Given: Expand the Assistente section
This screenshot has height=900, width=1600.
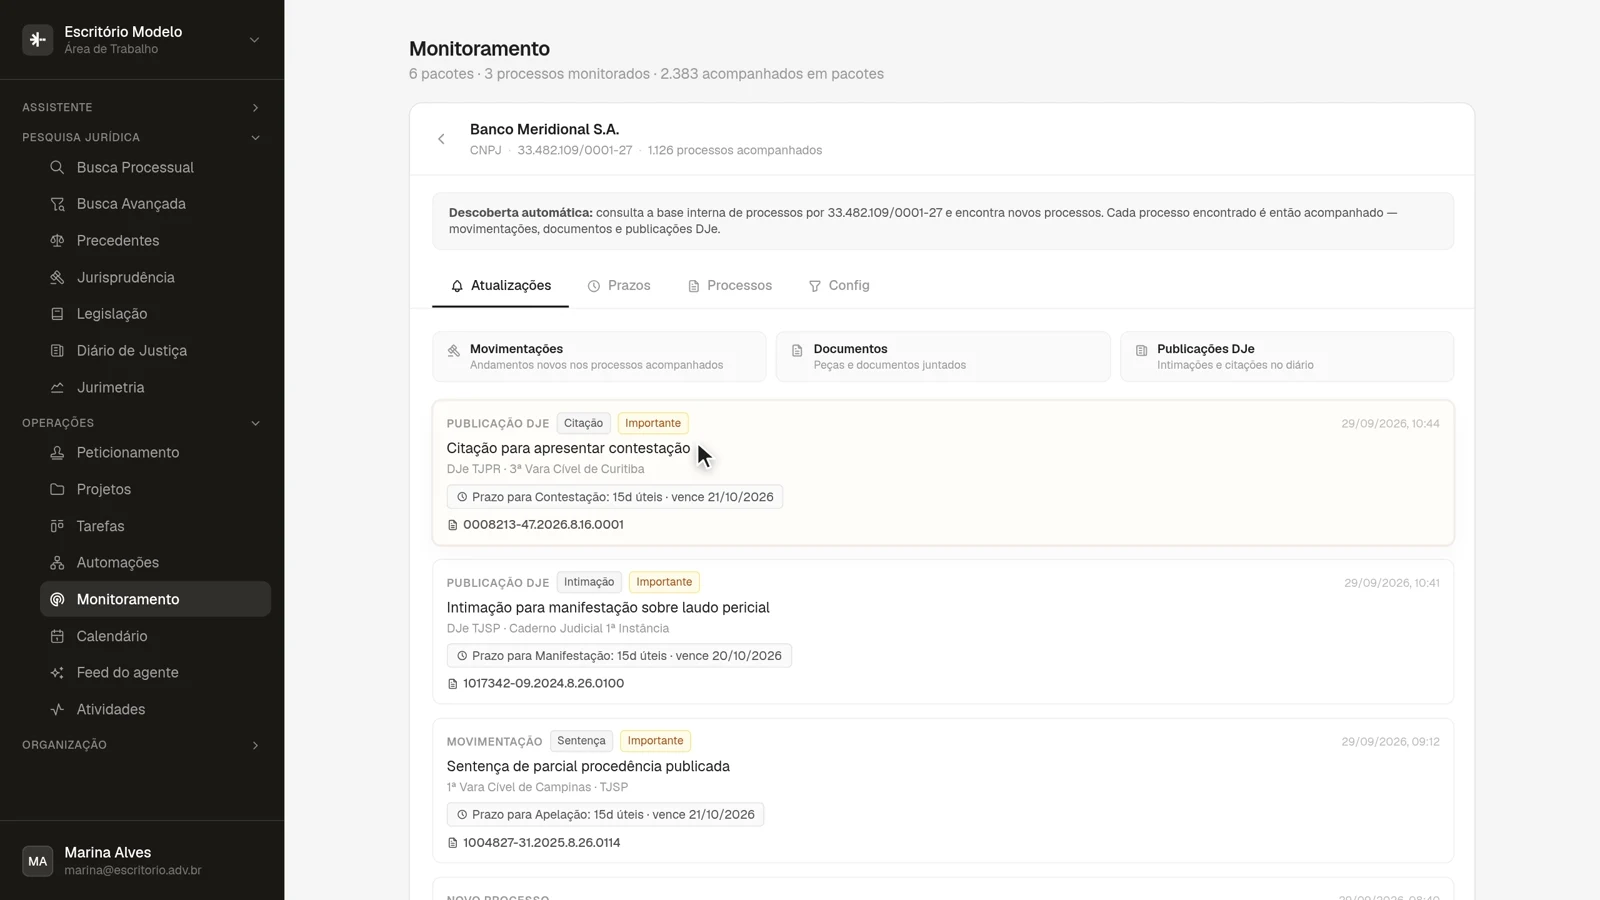Looking at the screenshot, I should coord(255,107).
